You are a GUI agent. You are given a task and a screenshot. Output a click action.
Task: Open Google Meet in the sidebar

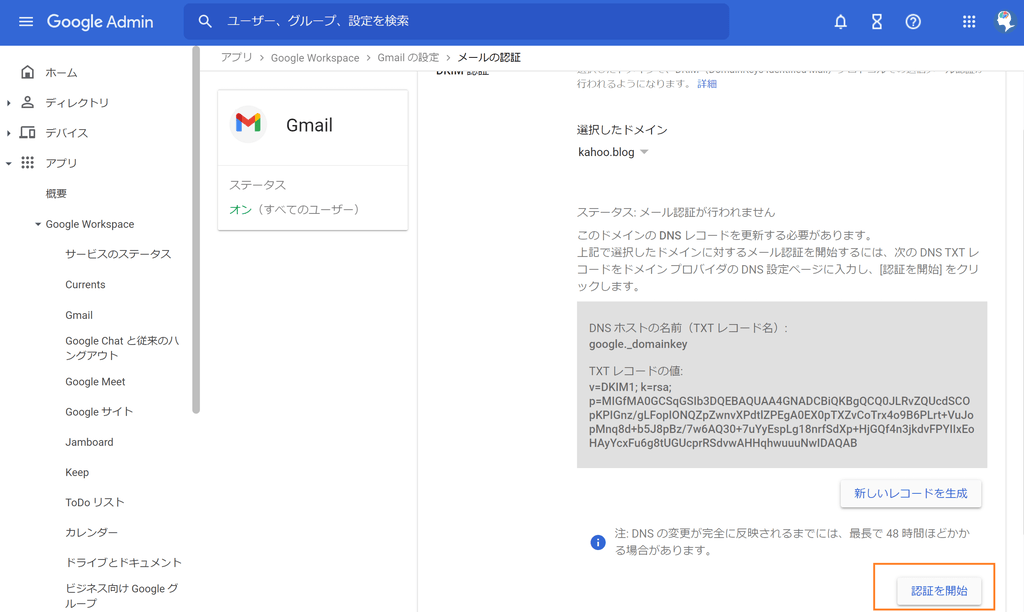click(95, 381)
